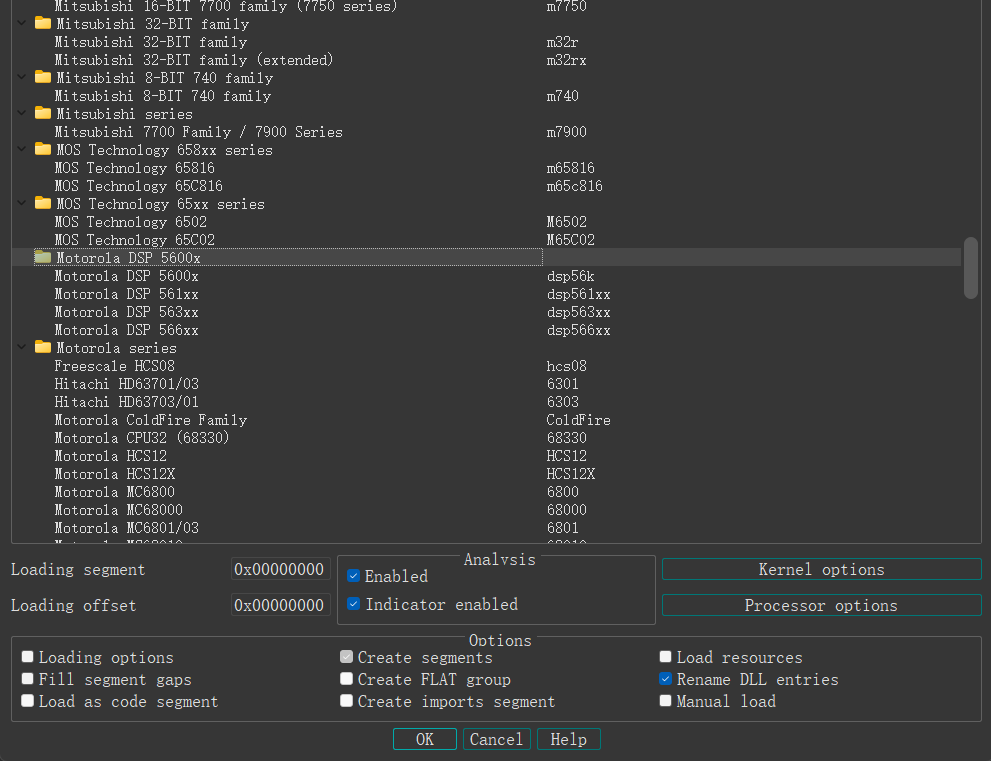Collapse the MOS Technology 658xx series group
Viewport: 991px width, 761px height.
pos(21,149)
